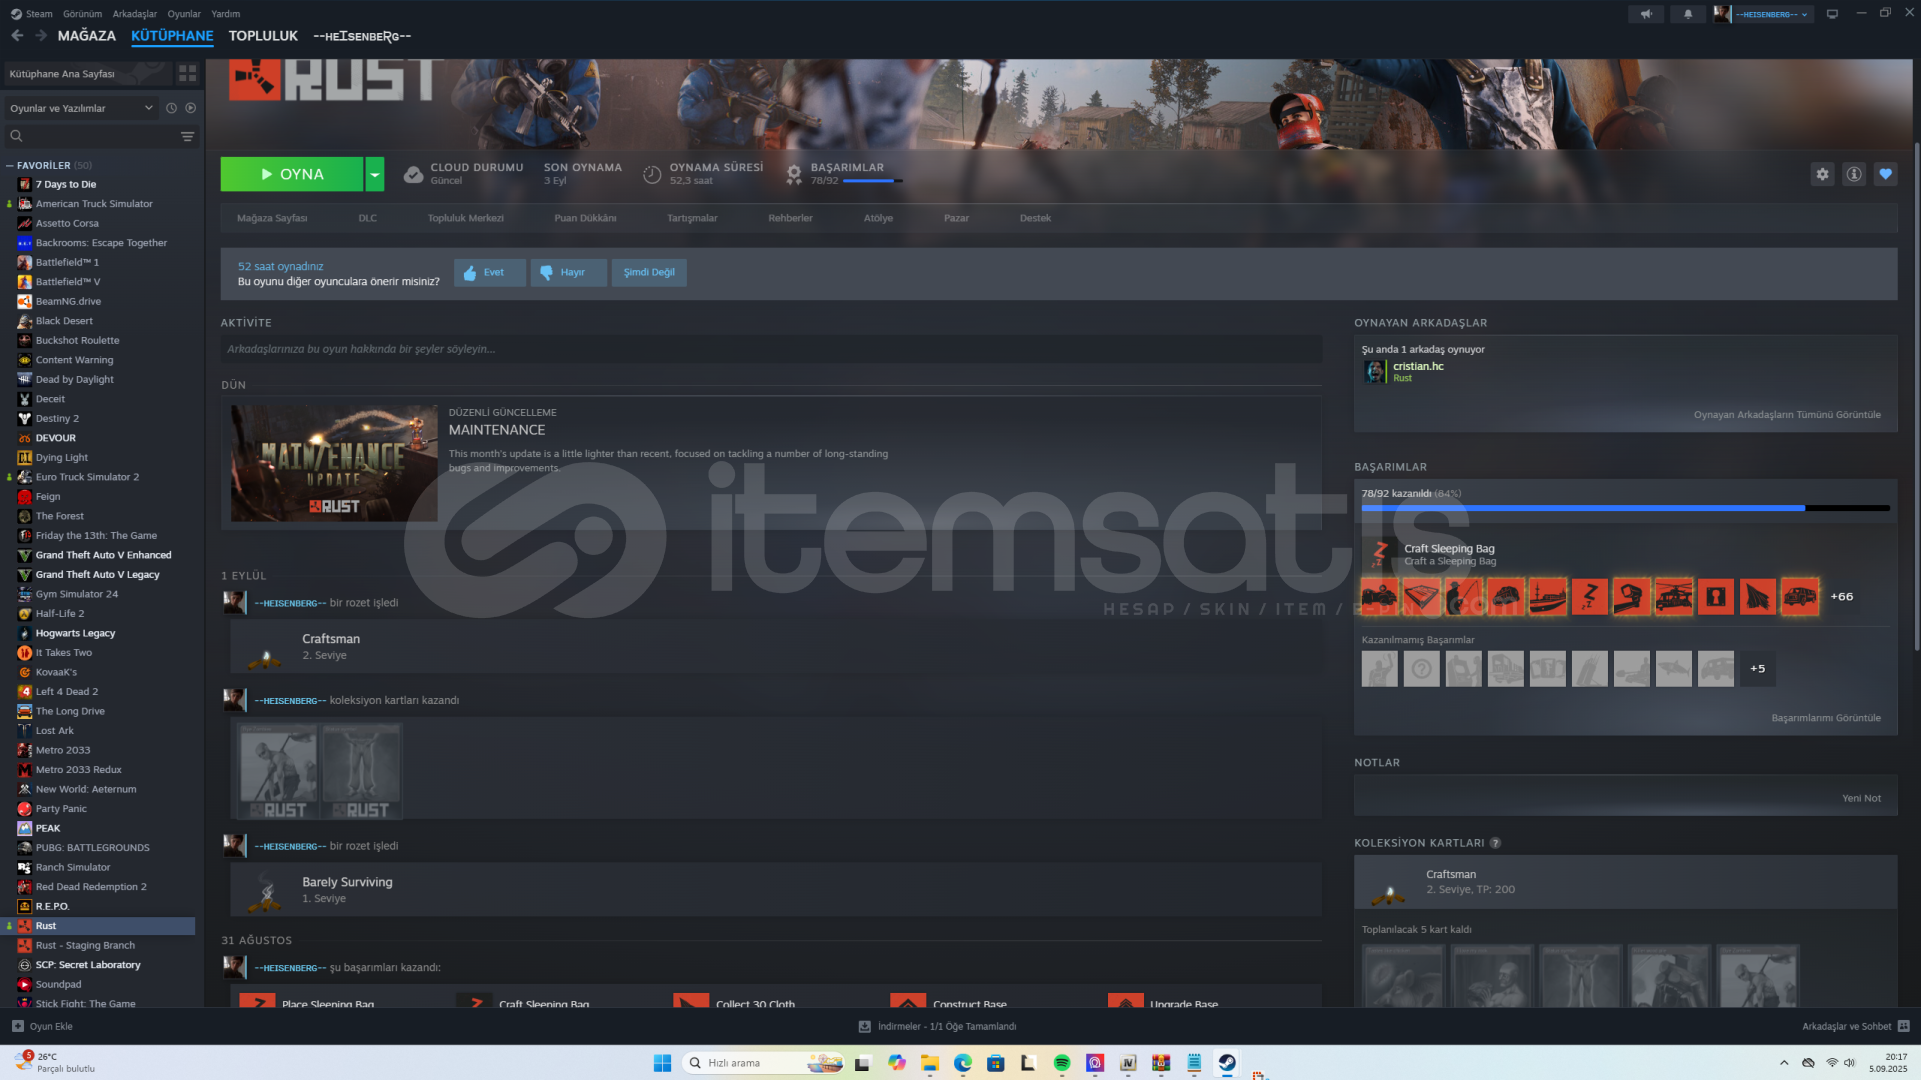Viewport: 1921px width, 1080px height.
Task: Open friend cristian.hc profile
Action: [x=1418, y=366]
